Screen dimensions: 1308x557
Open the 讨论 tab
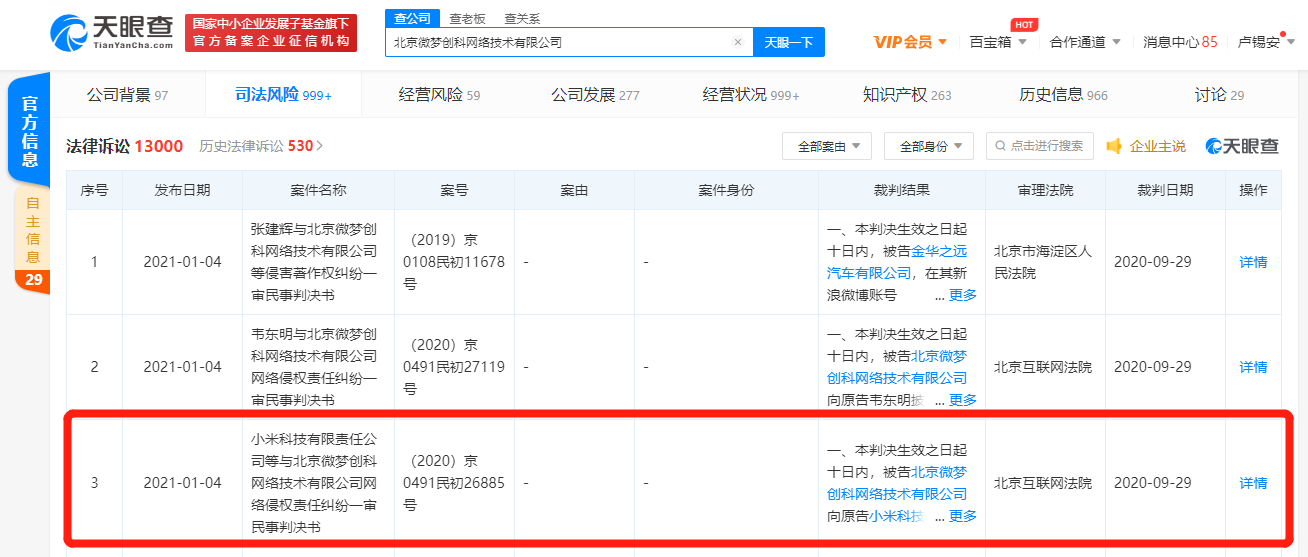(1219, 95)
